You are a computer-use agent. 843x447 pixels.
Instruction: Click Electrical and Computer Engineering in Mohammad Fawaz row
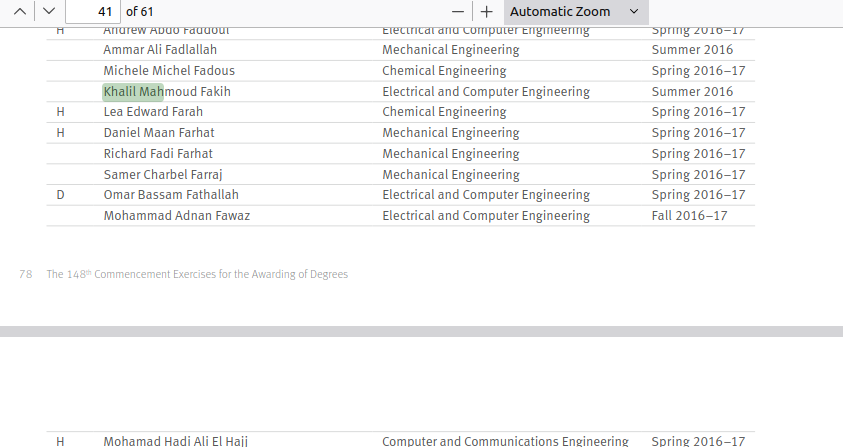click(486, 216)
